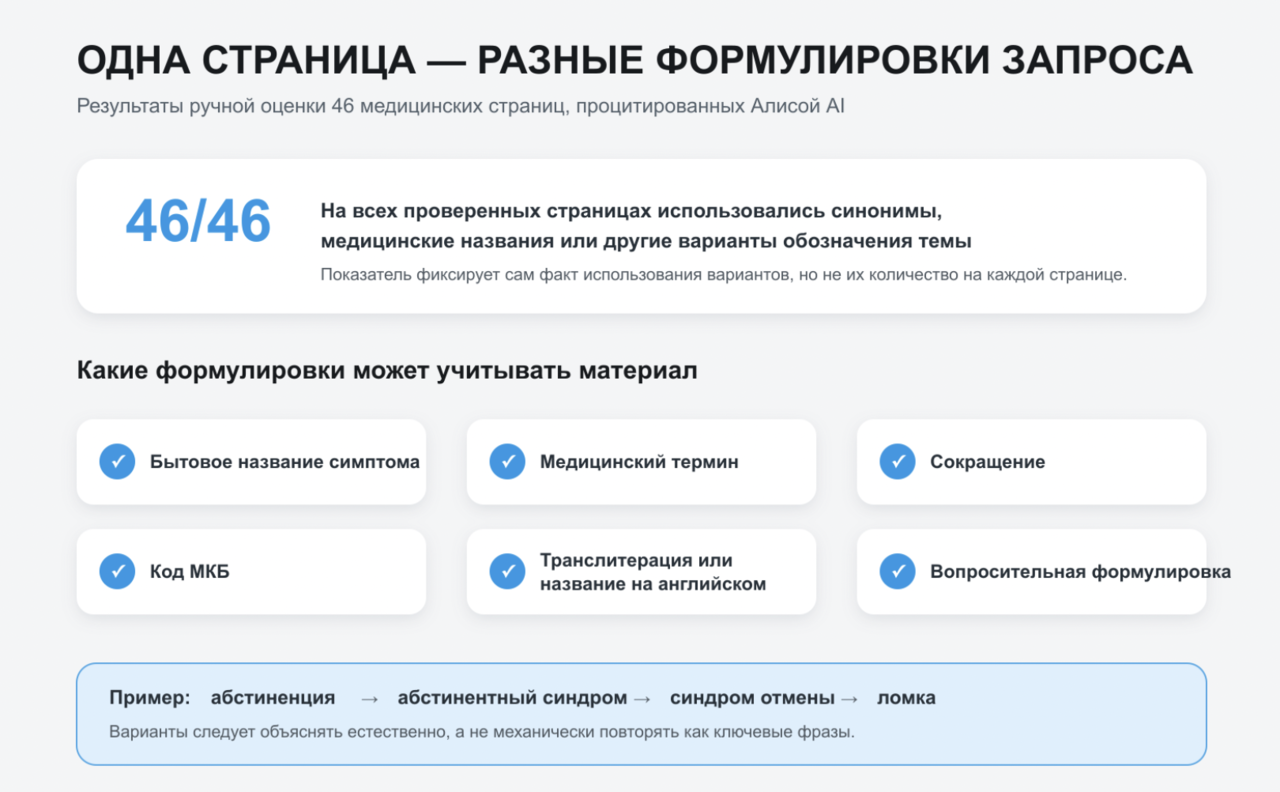Select the Бытовое название симптома card
Image resolution: width=1280 pixels, height=792 pixels.
pyautogui.click(x=251, y=462)
